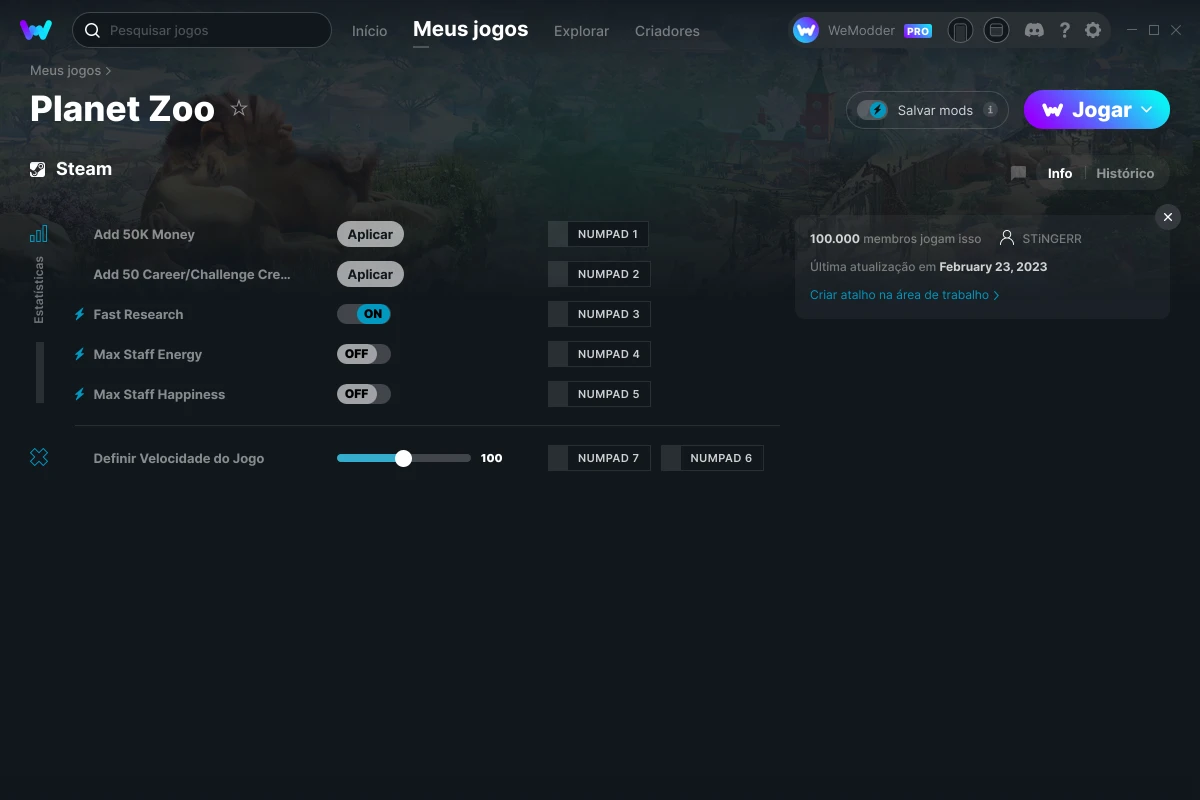1200x800 pixels.
Task: Click the PRO badge next to WeModder
Action: pos(918,31)
